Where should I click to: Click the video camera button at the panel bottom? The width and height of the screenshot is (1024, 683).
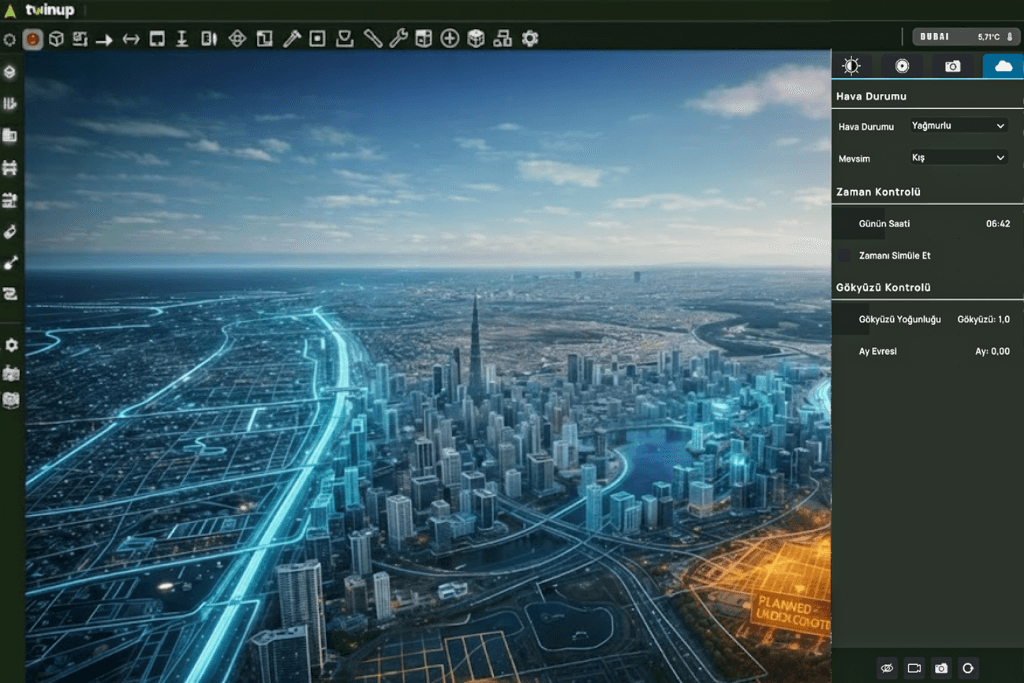click(x=914, y=668)
